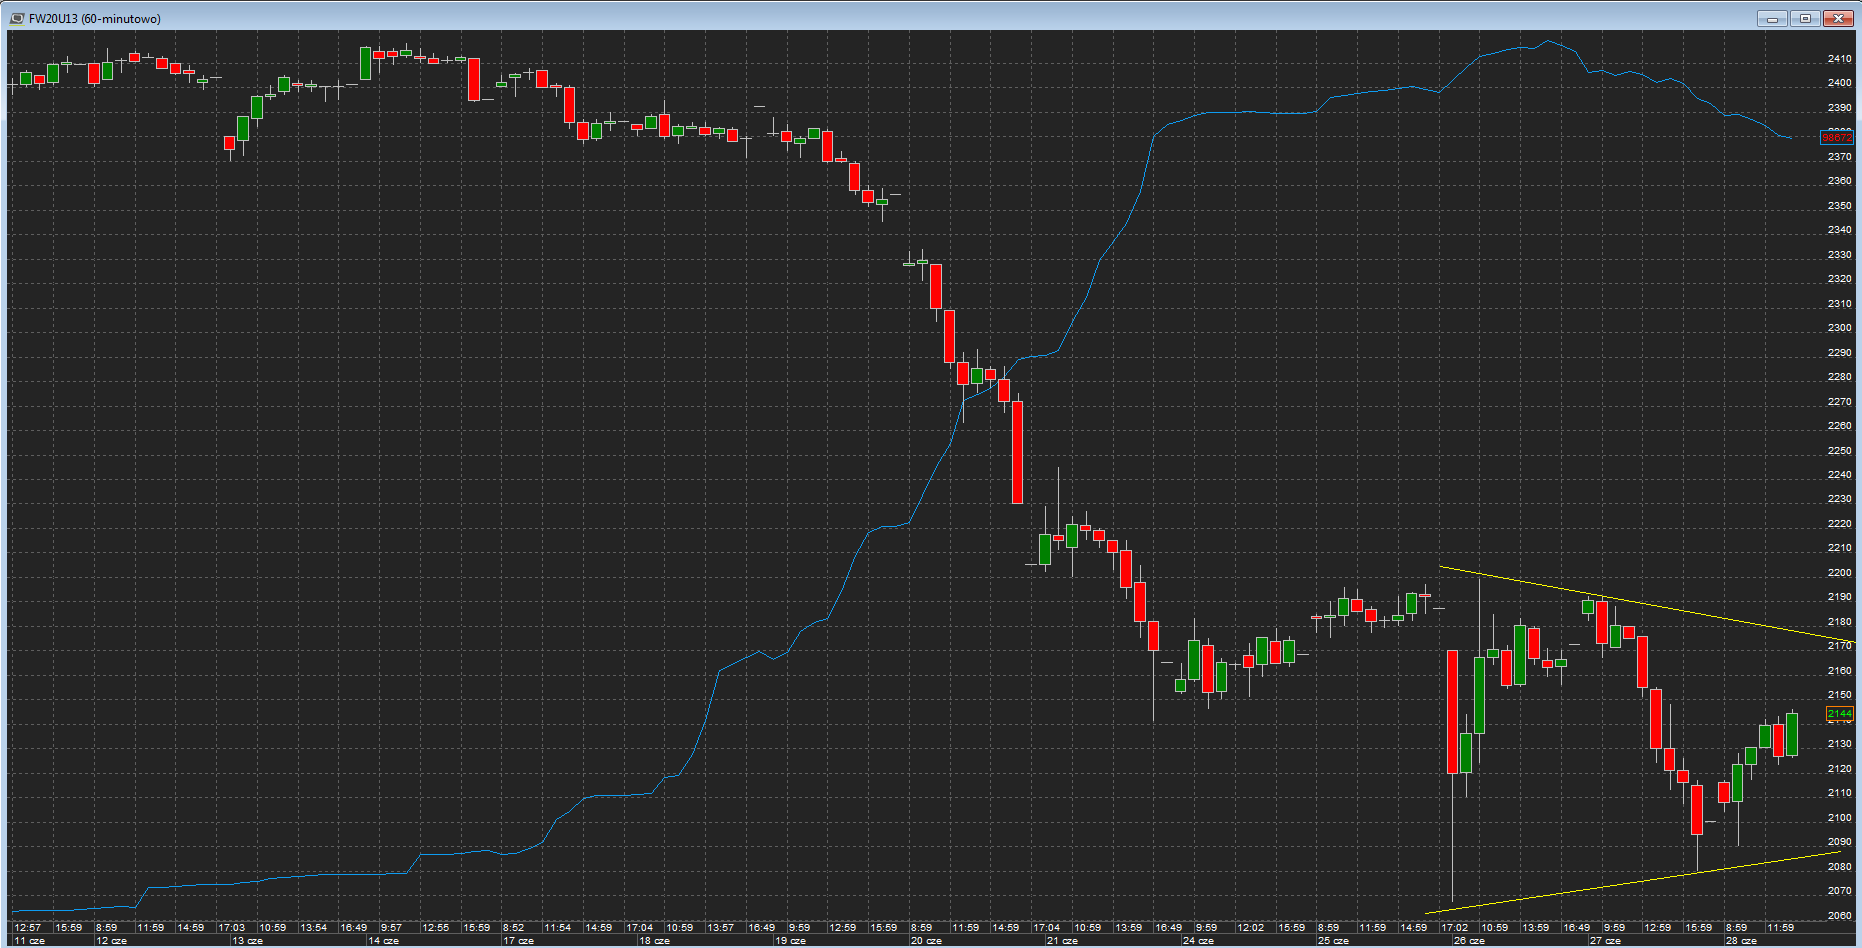Click the '20 cze' date on time axis
This screenshot has width=1862, height=948.
pyautogui.click(x=926, y=941)
